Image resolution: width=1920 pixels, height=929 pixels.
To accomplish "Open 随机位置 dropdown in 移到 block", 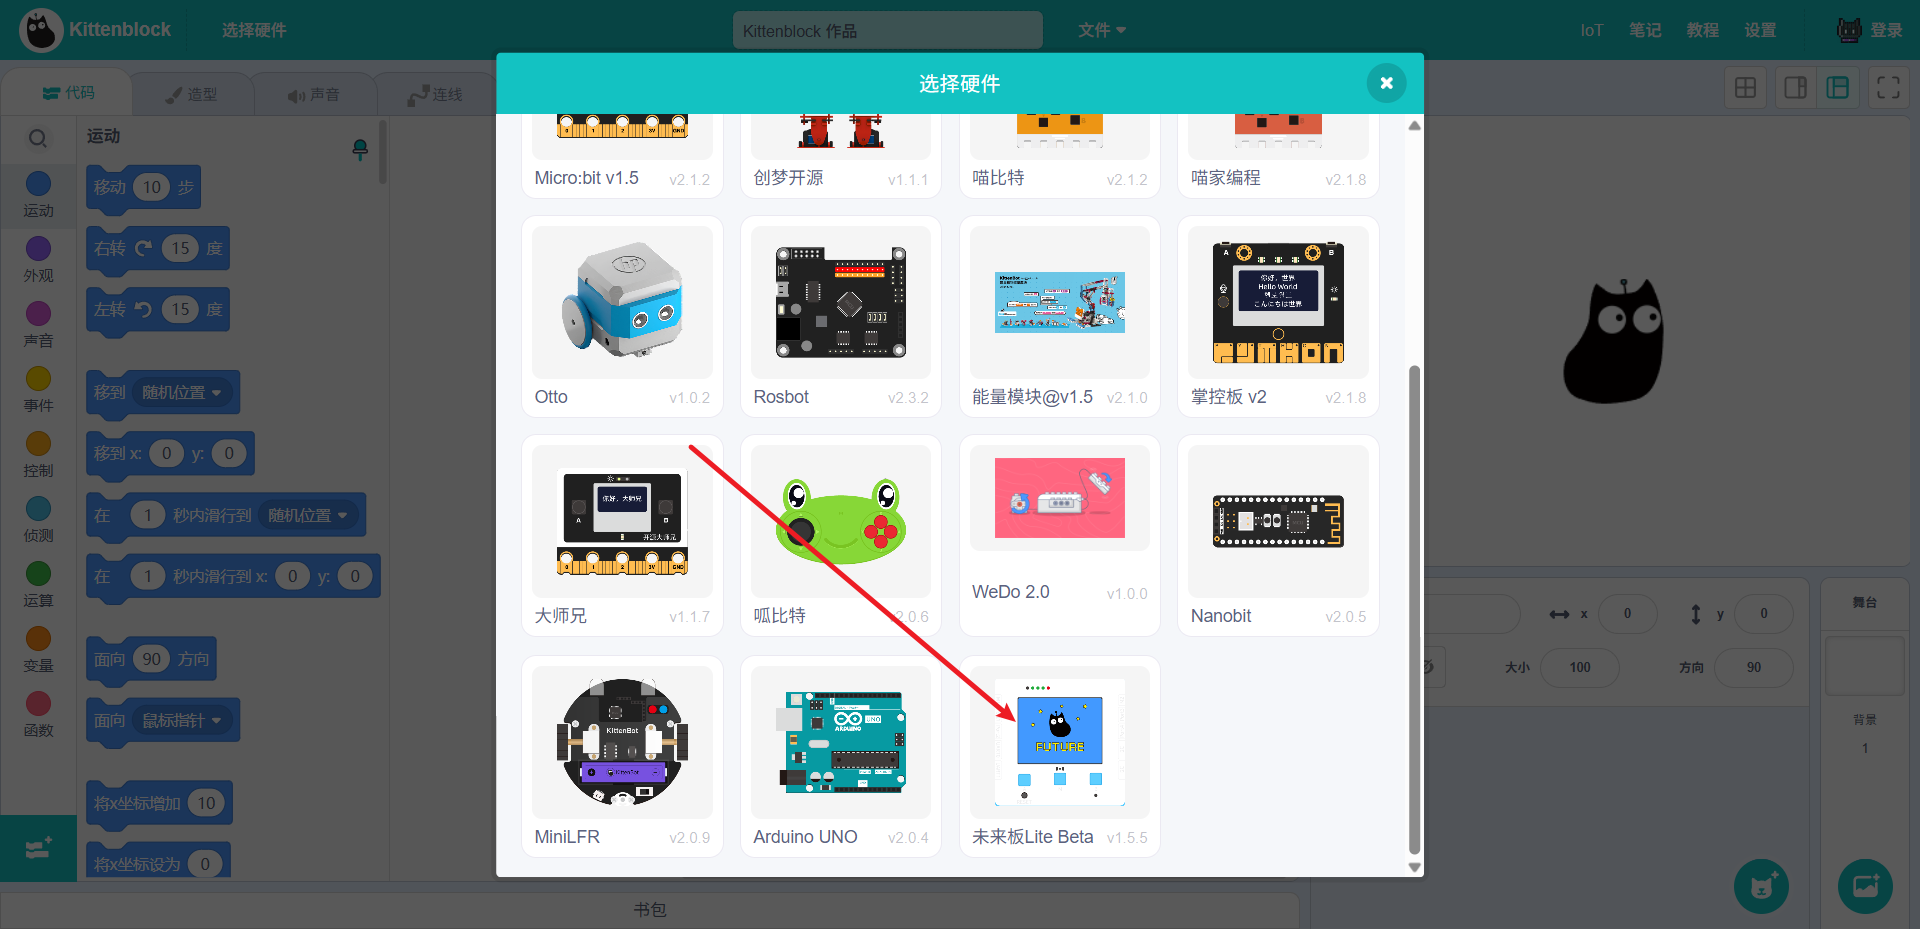I will click(x=181, y=392).
